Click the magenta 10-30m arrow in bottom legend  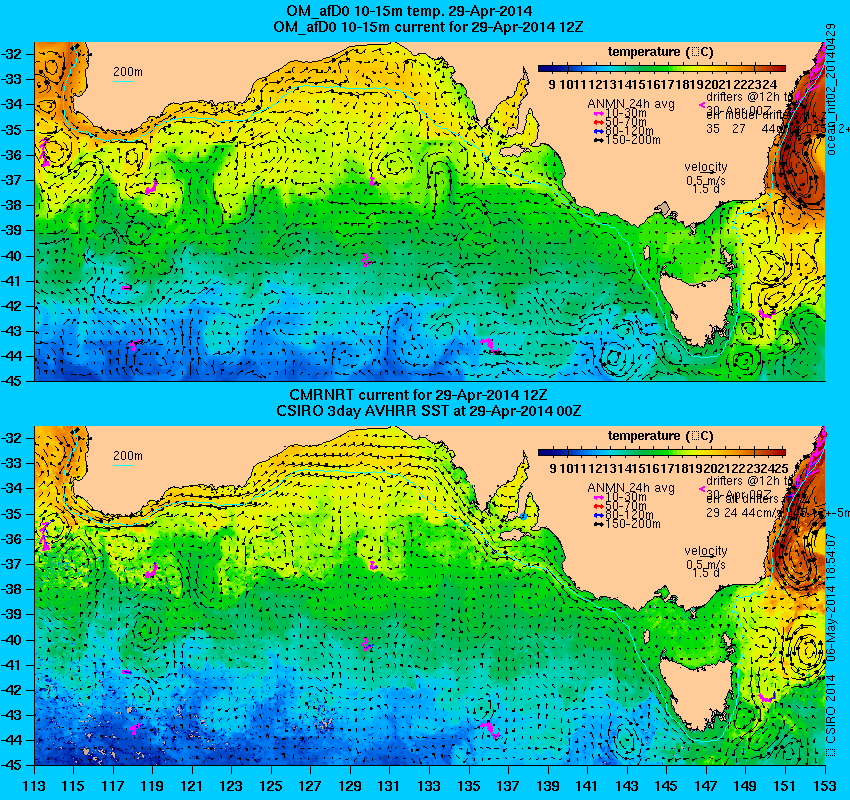[x=599, y=498]
